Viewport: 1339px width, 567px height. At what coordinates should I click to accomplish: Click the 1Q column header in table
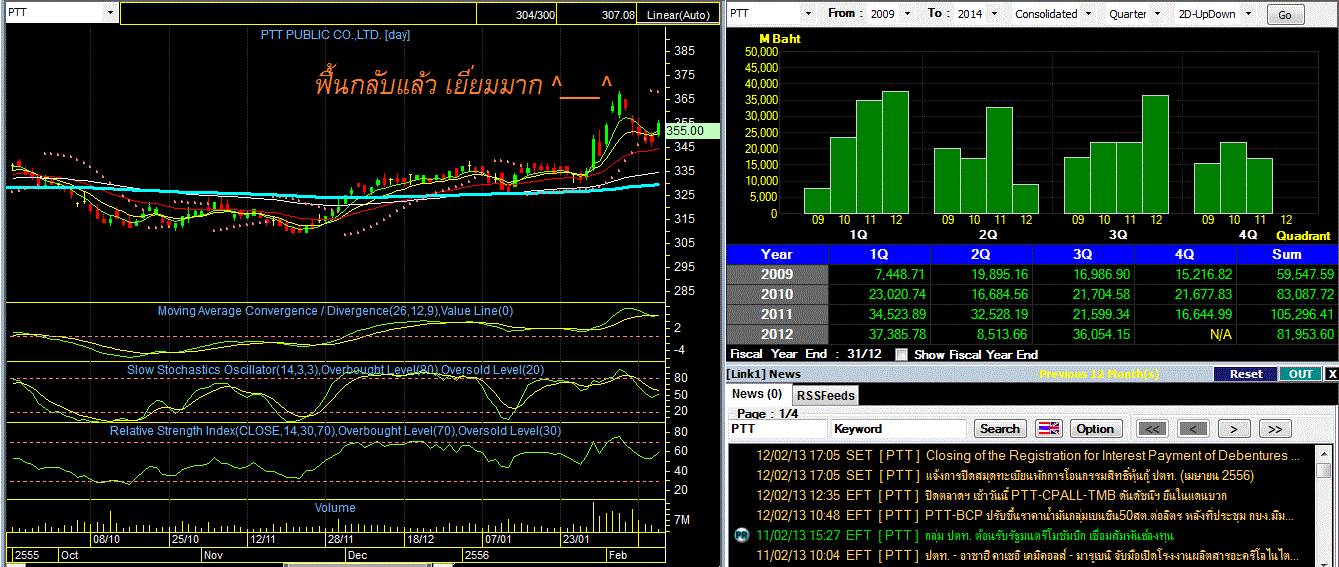(x=880, y=254)
